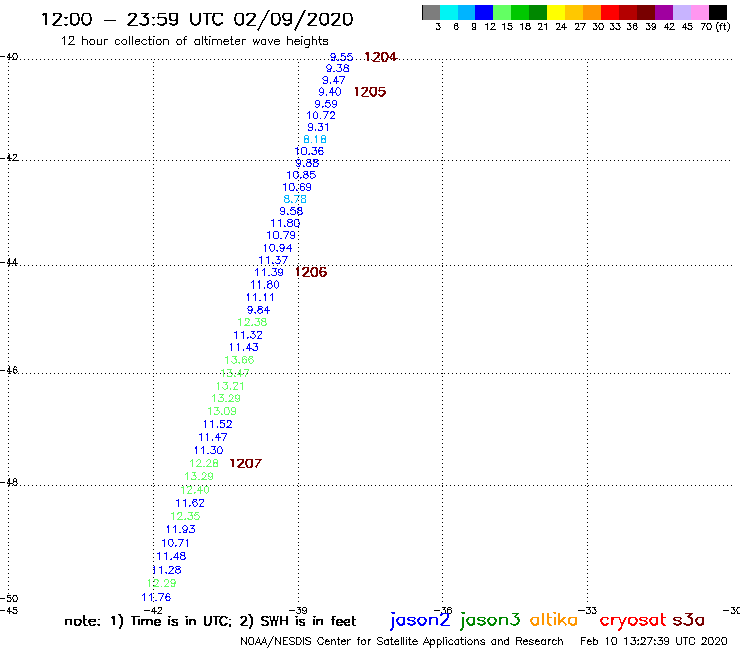Click the 1204 time marker
This screenshot has width=740, height=650.
point(380,57)
